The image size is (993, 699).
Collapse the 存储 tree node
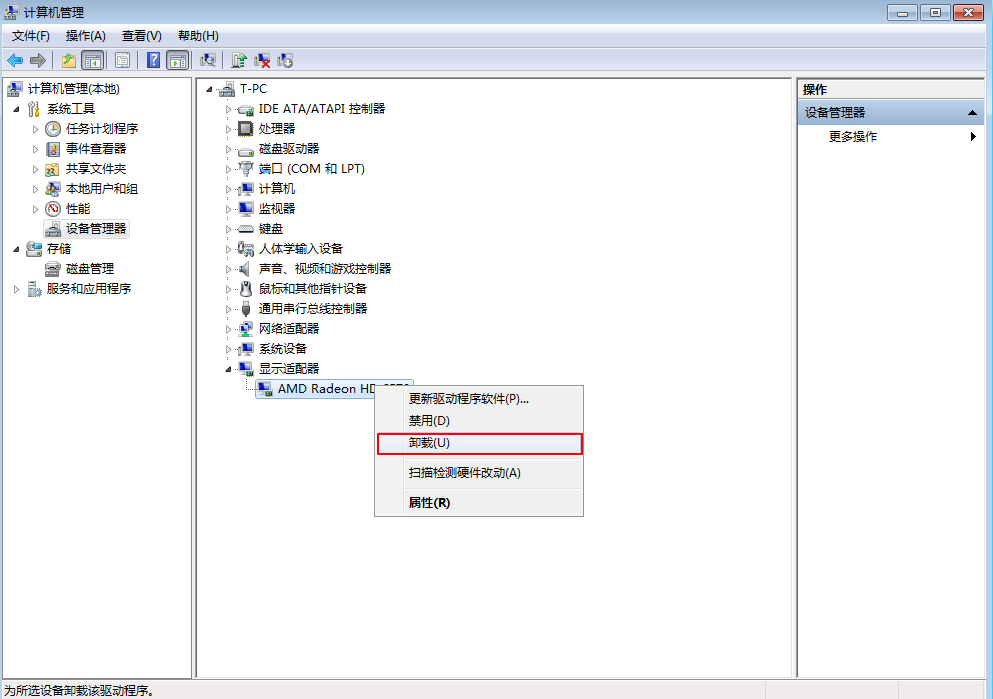pyautogui.click(x=16, y=249)
